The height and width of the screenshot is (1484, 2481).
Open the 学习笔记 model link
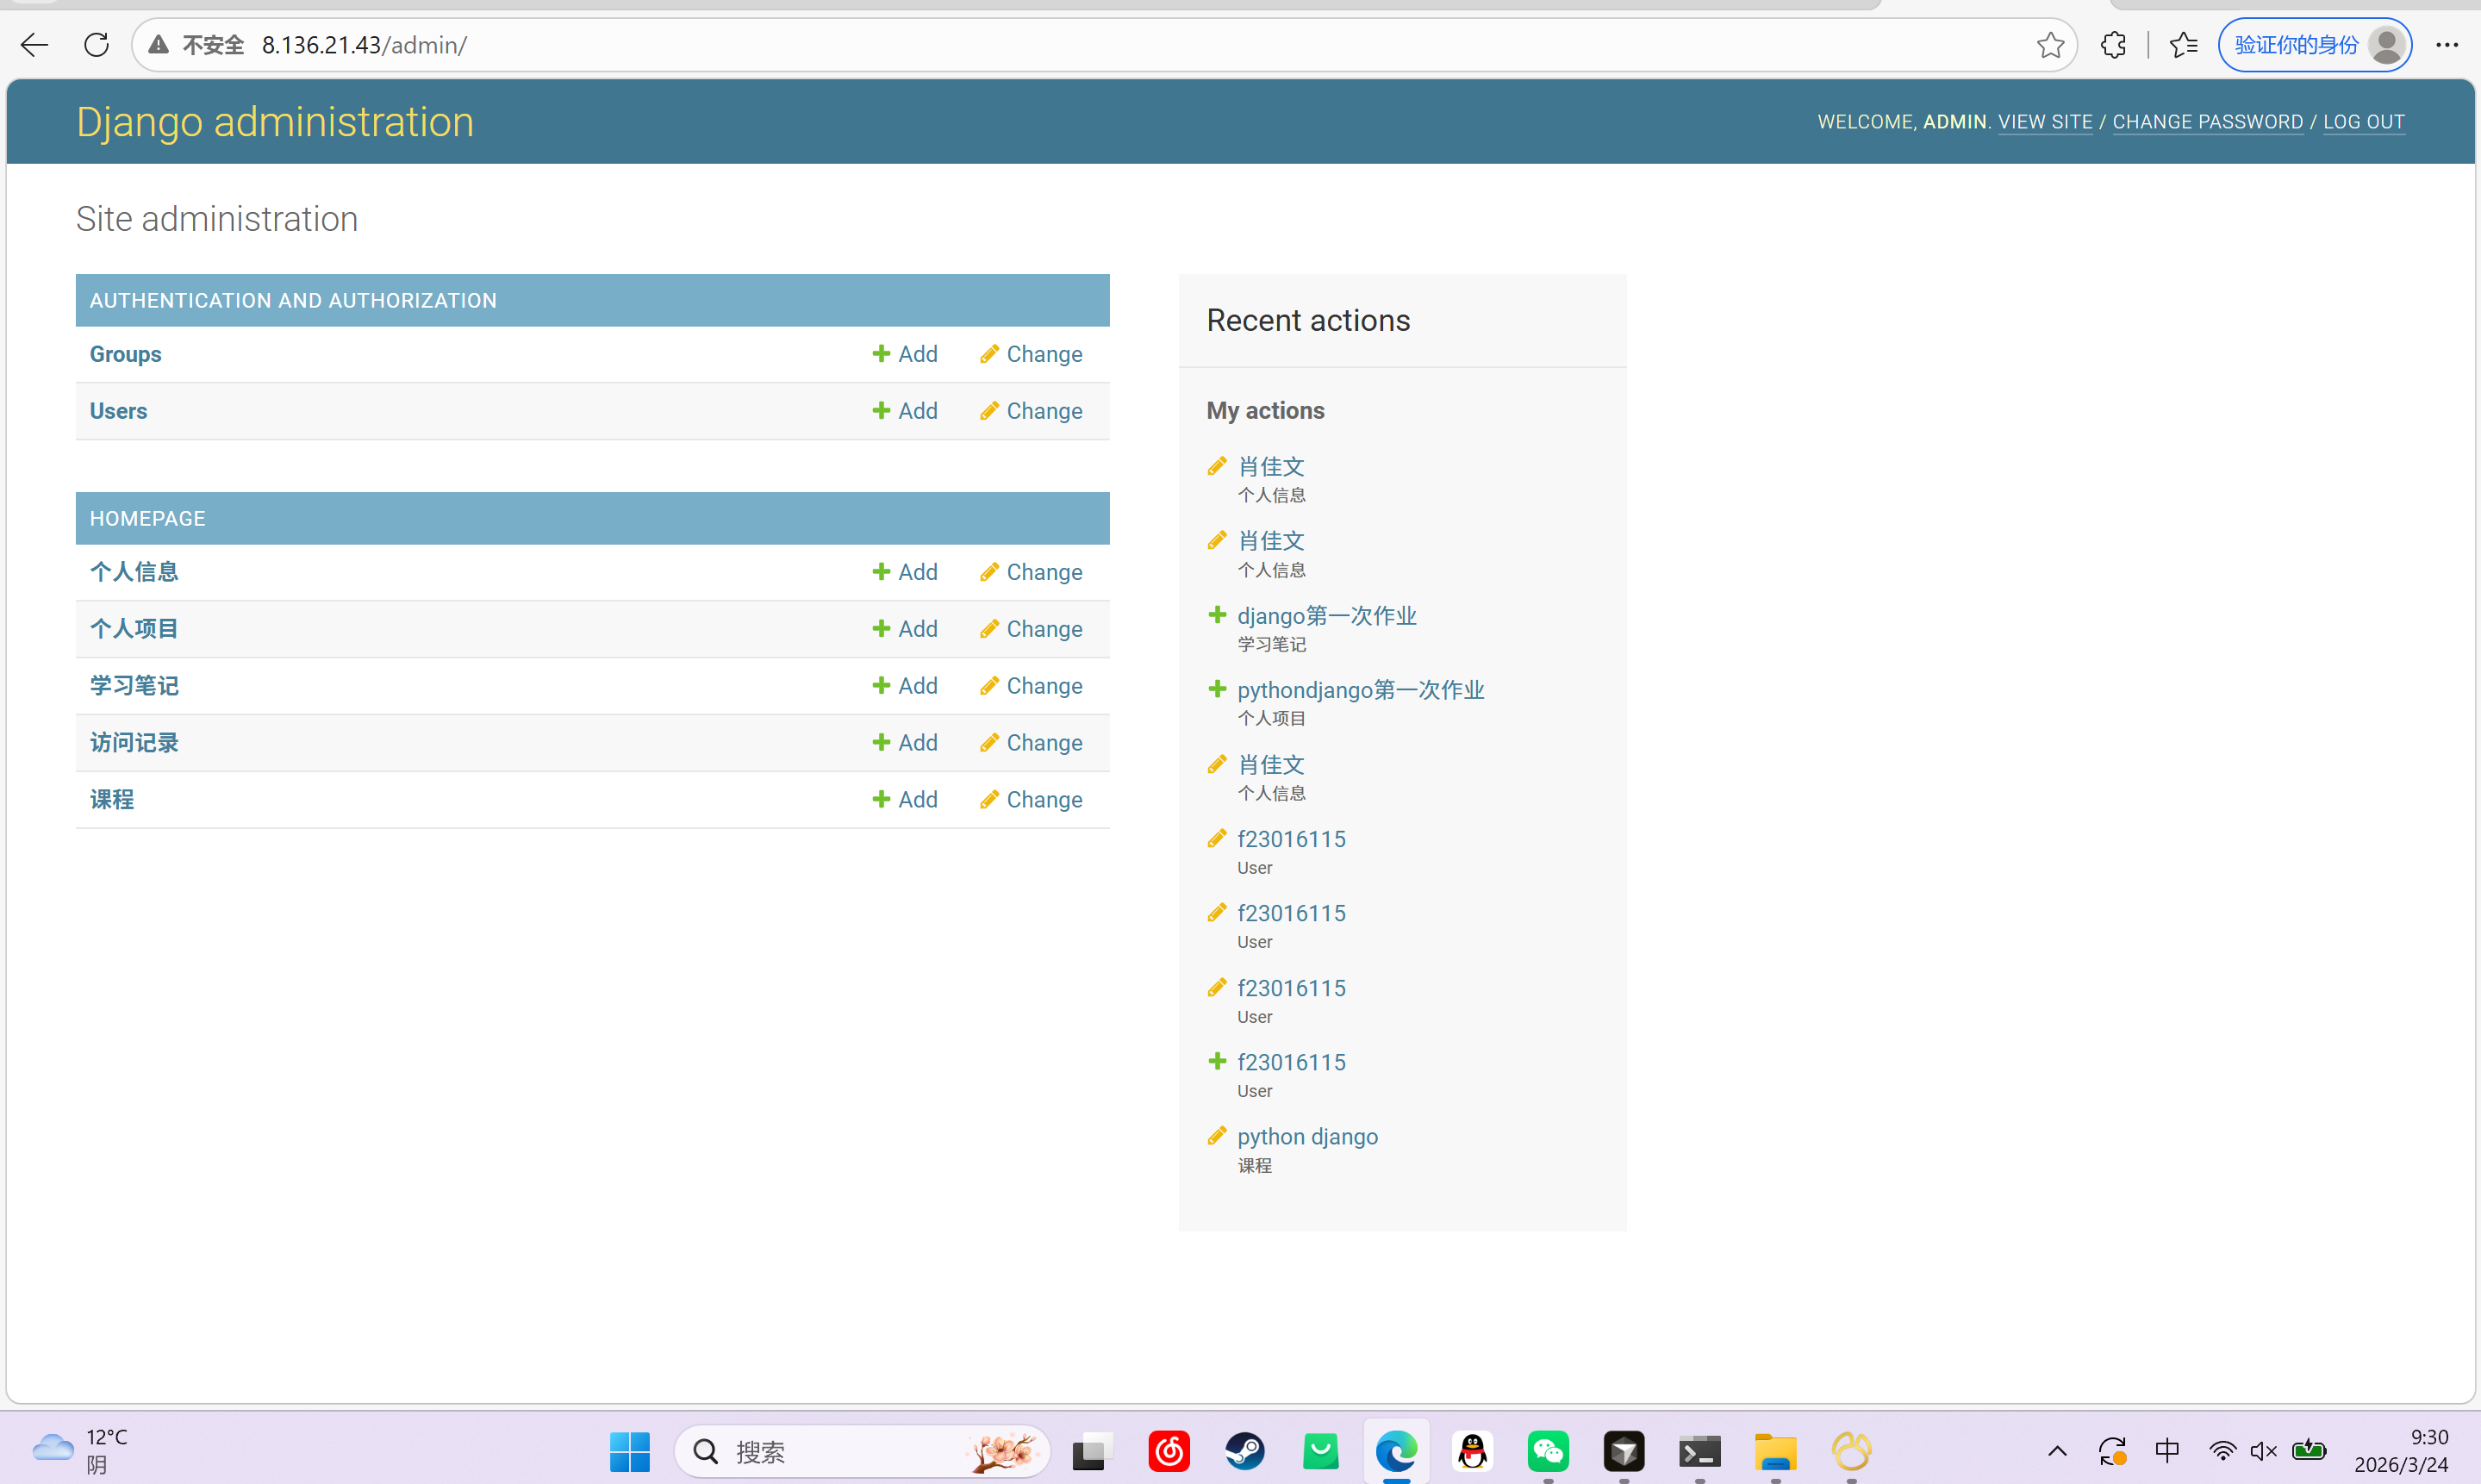click(134, 686)
